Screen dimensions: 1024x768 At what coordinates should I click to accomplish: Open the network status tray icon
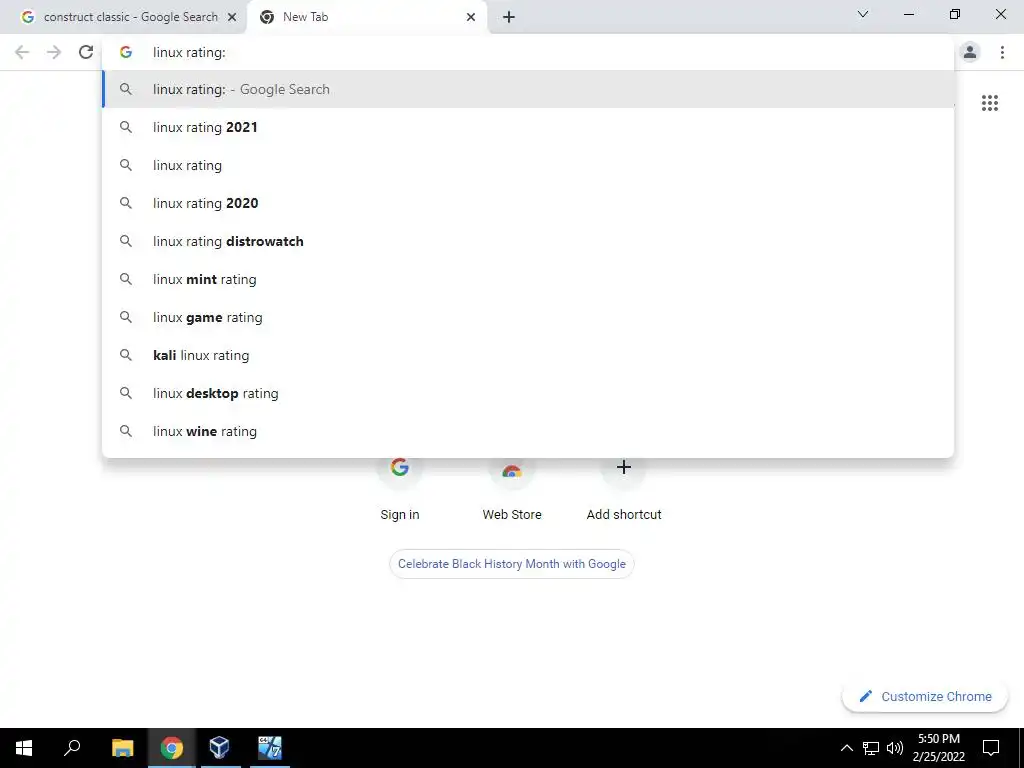(871, 748)
